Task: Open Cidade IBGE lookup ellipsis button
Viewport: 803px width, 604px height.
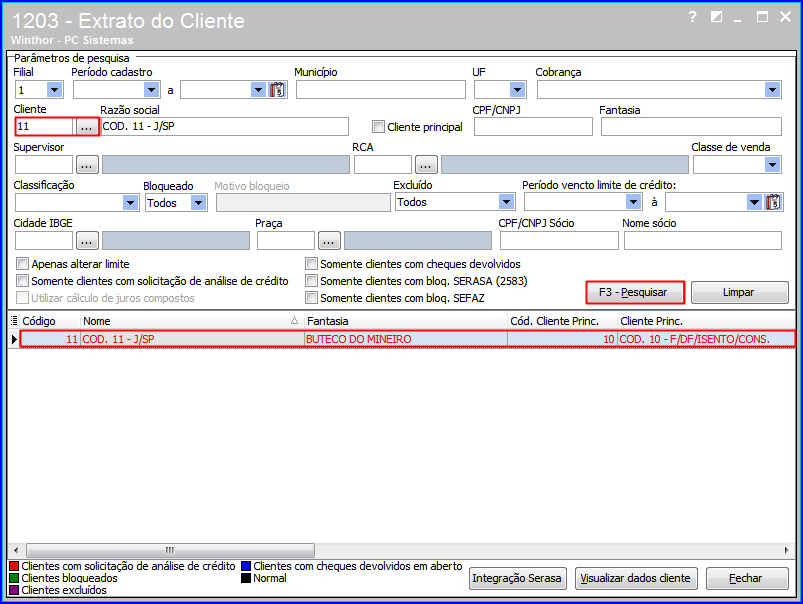Action: [x=87, y=241]
